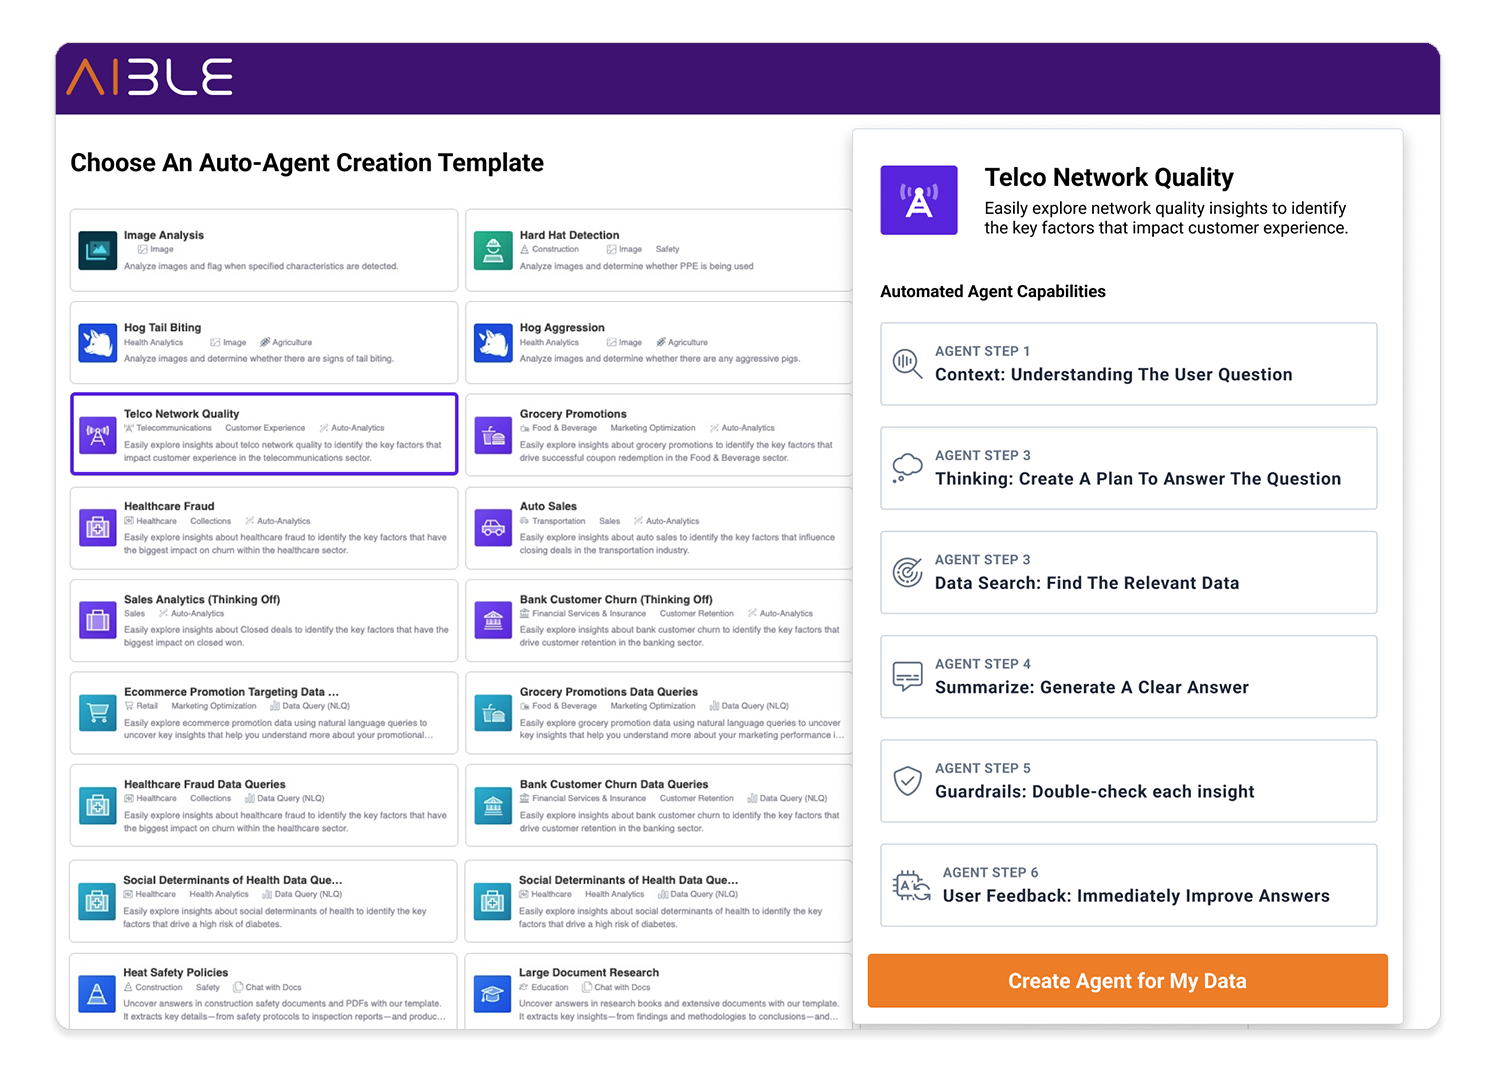Select the Healthcare Fraud template icon
Viewport: 1490px width, 1077px height.
pos(98,527)
